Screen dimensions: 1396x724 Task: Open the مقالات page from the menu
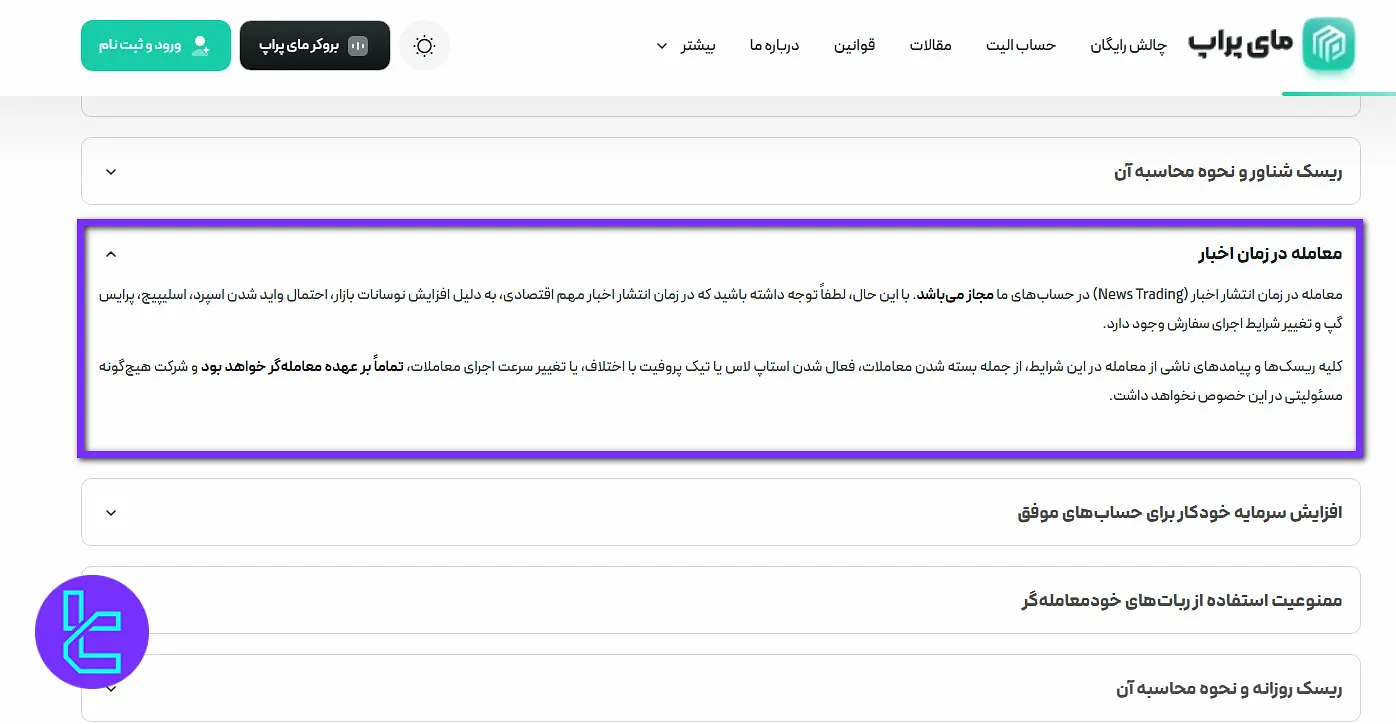(x=931, y=45)
